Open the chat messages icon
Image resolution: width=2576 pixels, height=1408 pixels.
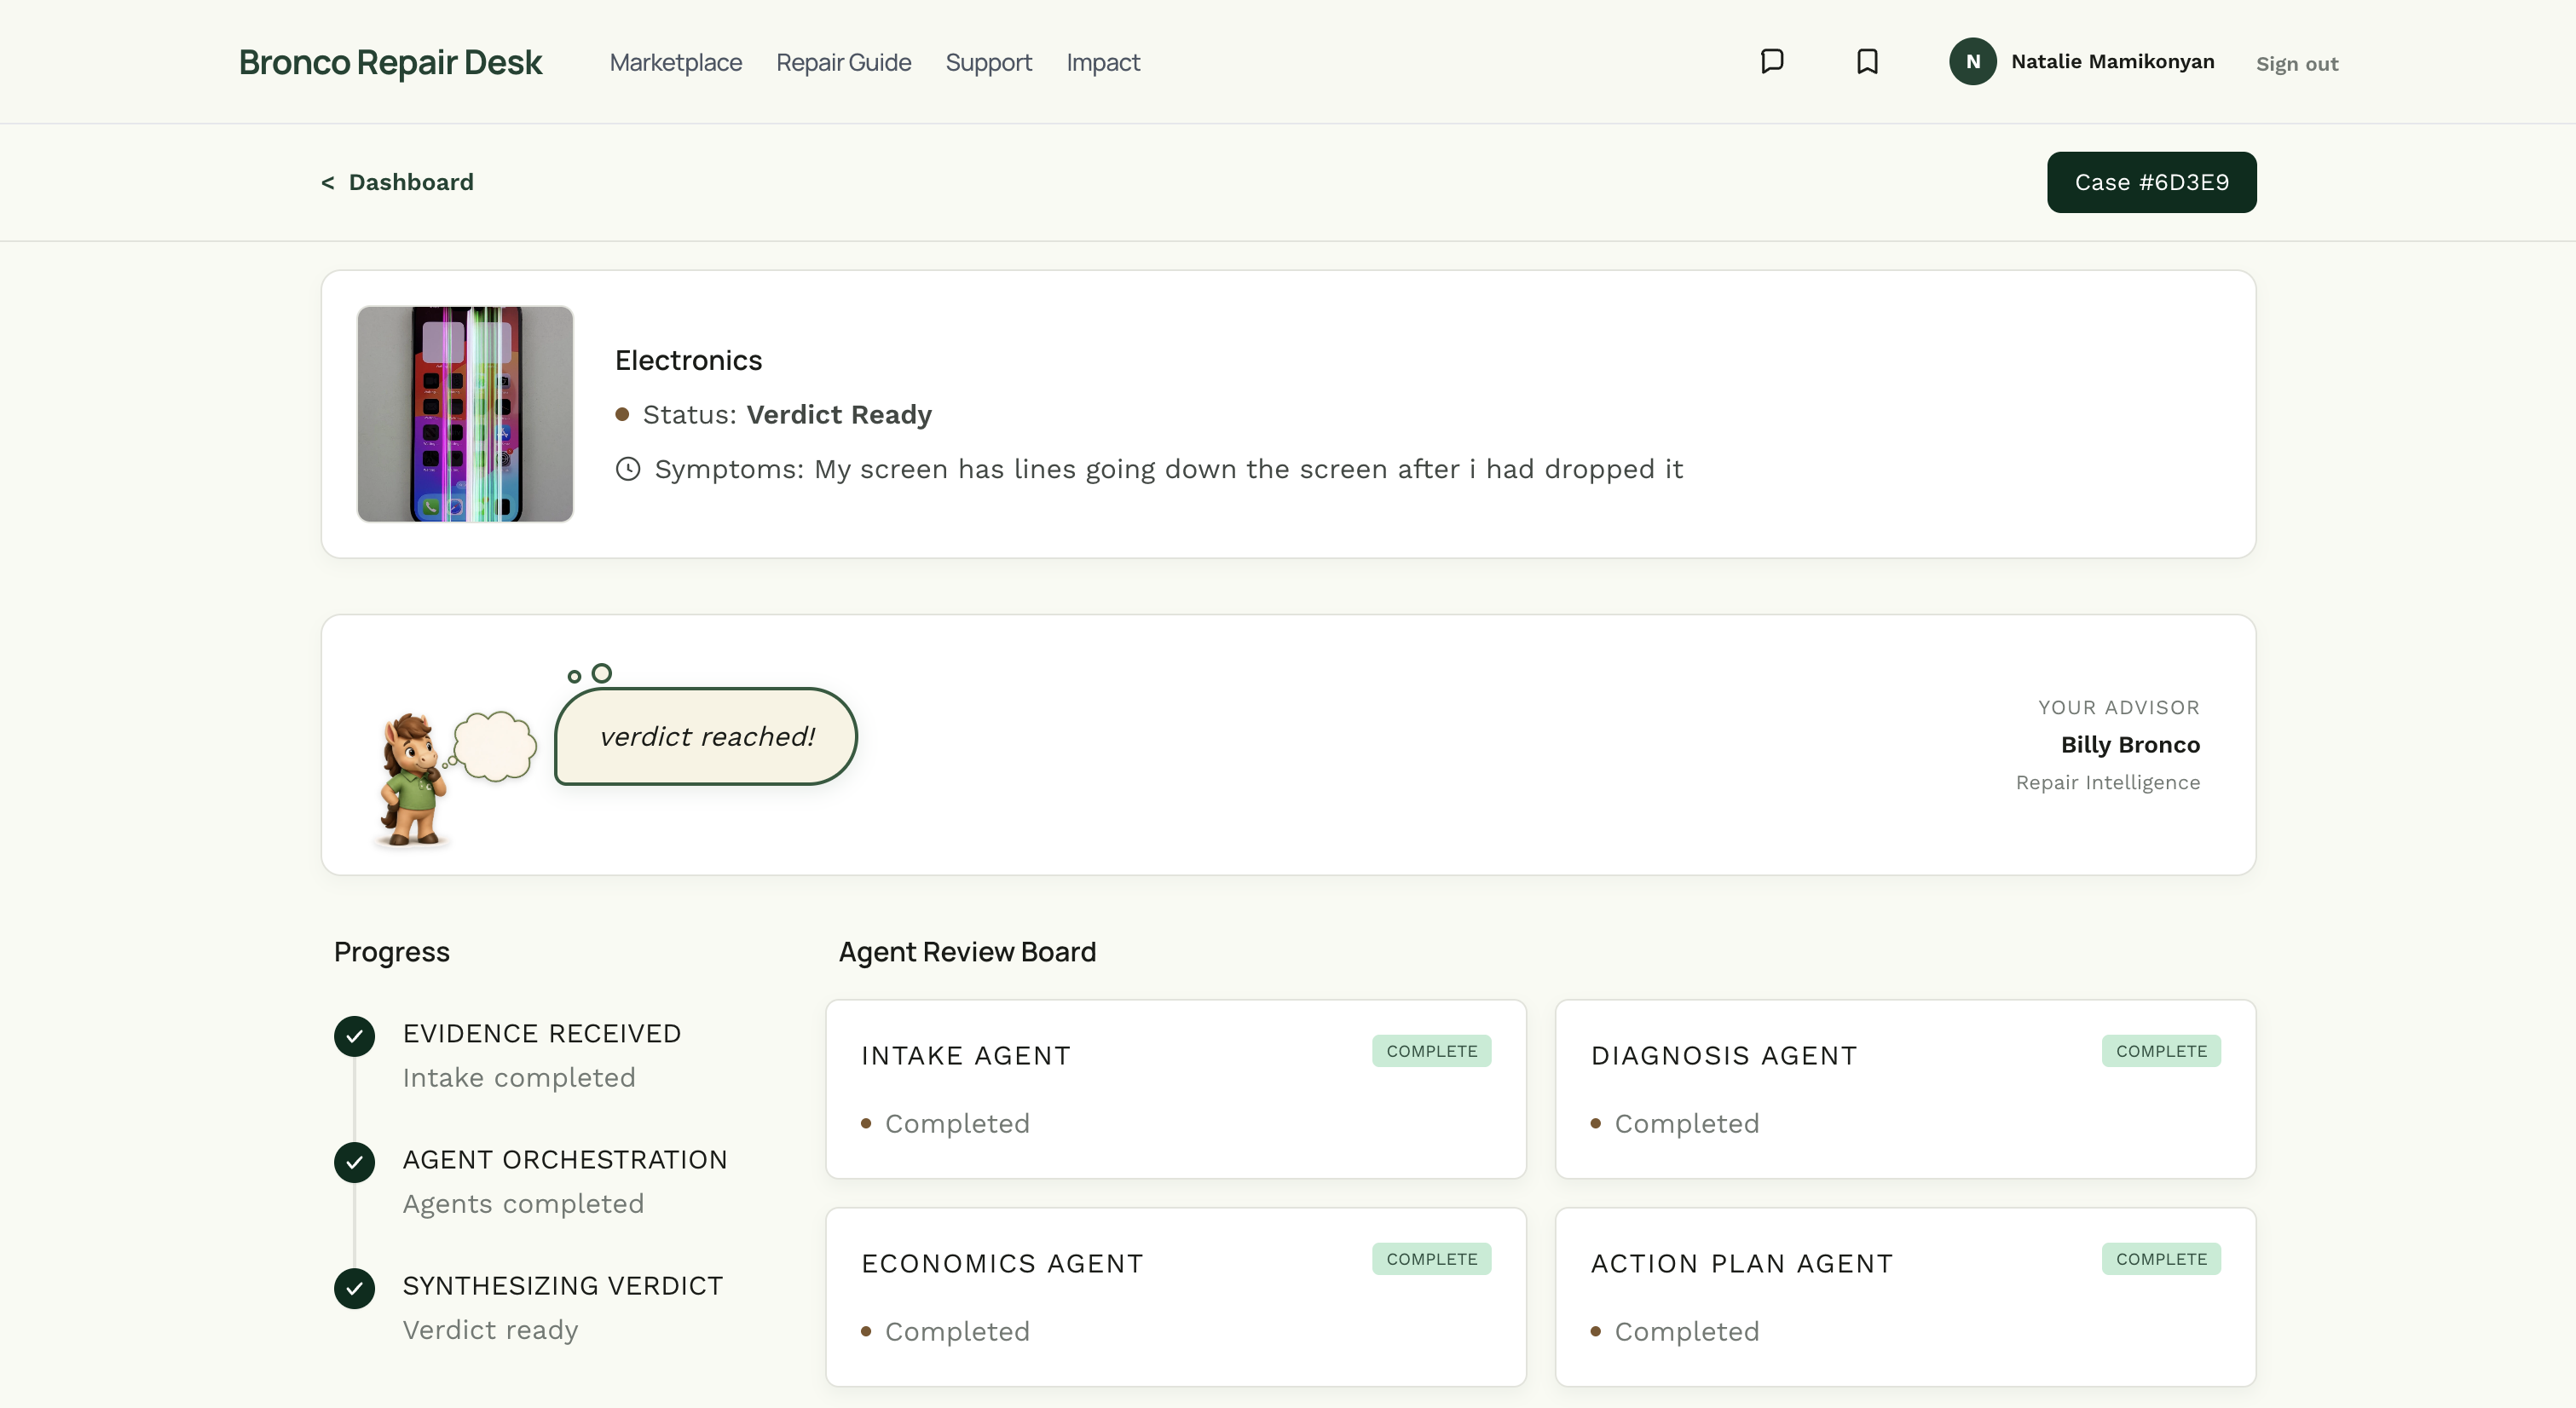[1772, 61]
